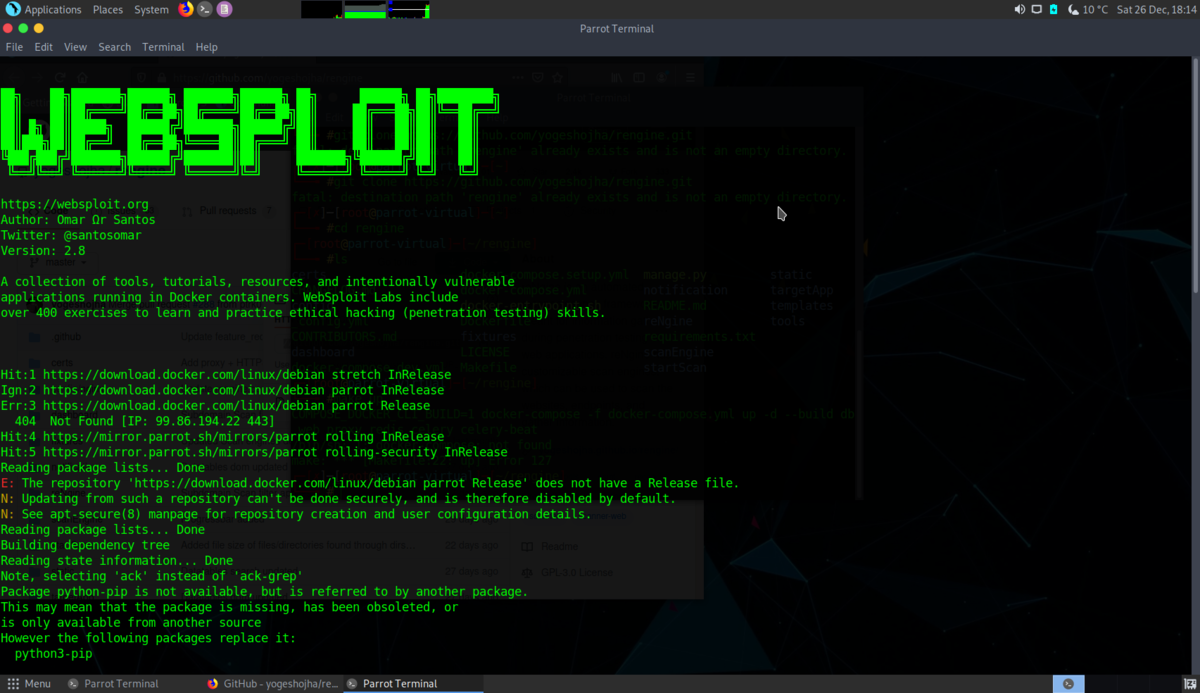Viewport: 1200px width, 693px height.
Task: Toggle the bookmark star in the address bar
Action: (557, 77)
